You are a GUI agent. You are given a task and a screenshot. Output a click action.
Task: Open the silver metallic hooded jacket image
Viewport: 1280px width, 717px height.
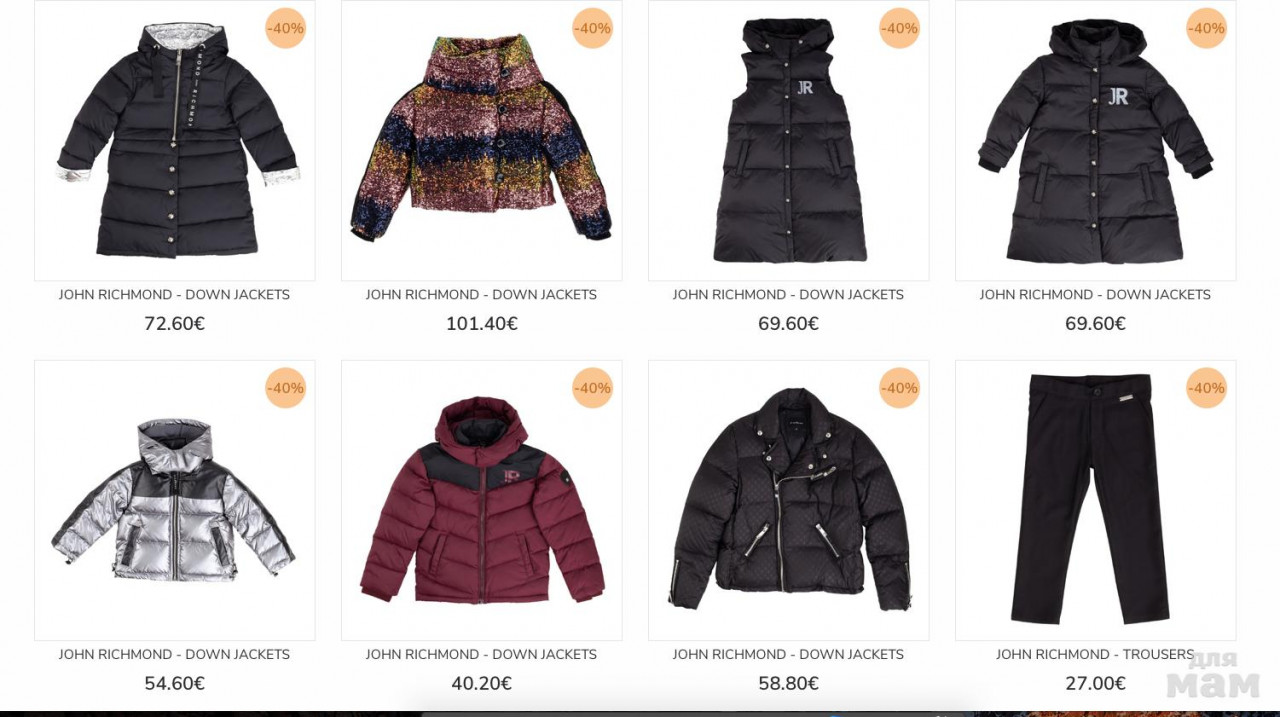coord(175,500)
